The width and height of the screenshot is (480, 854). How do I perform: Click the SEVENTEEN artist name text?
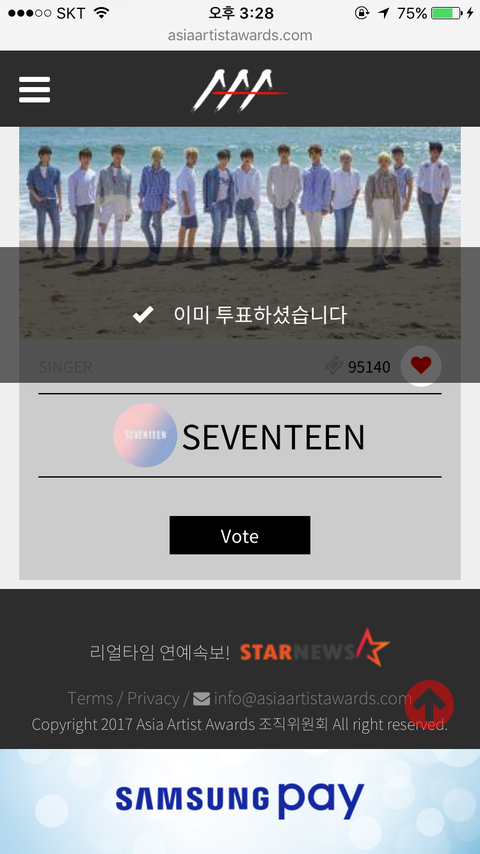pyautogui.click(x=273, y=437)
